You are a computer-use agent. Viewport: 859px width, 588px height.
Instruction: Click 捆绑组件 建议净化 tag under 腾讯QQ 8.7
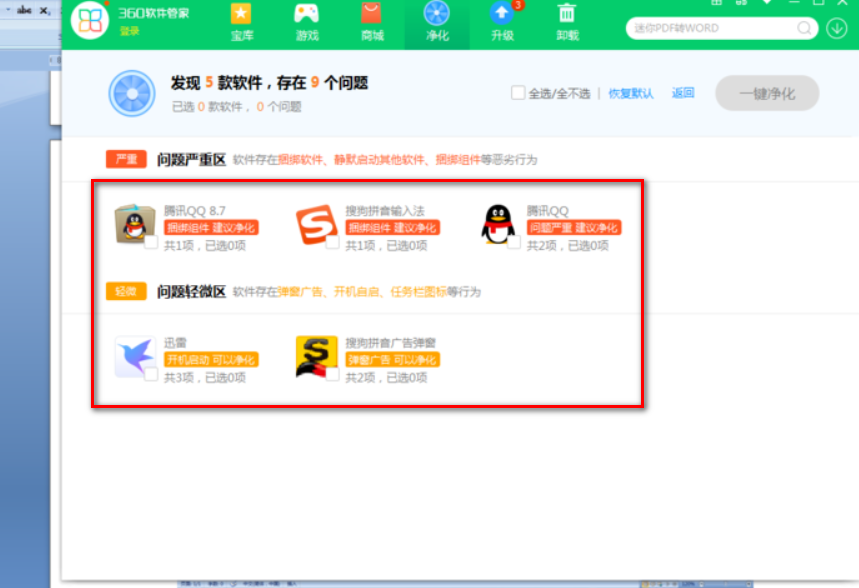click(211, 227)
